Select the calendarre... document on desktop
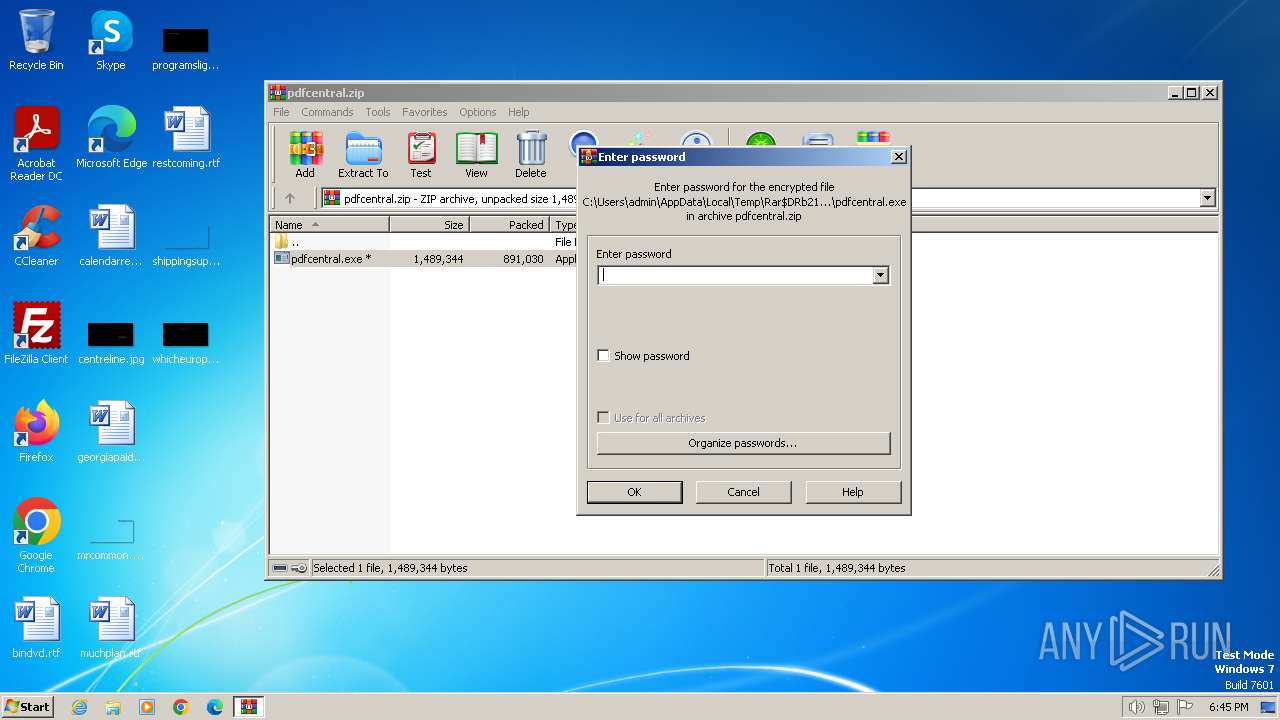 110,236
